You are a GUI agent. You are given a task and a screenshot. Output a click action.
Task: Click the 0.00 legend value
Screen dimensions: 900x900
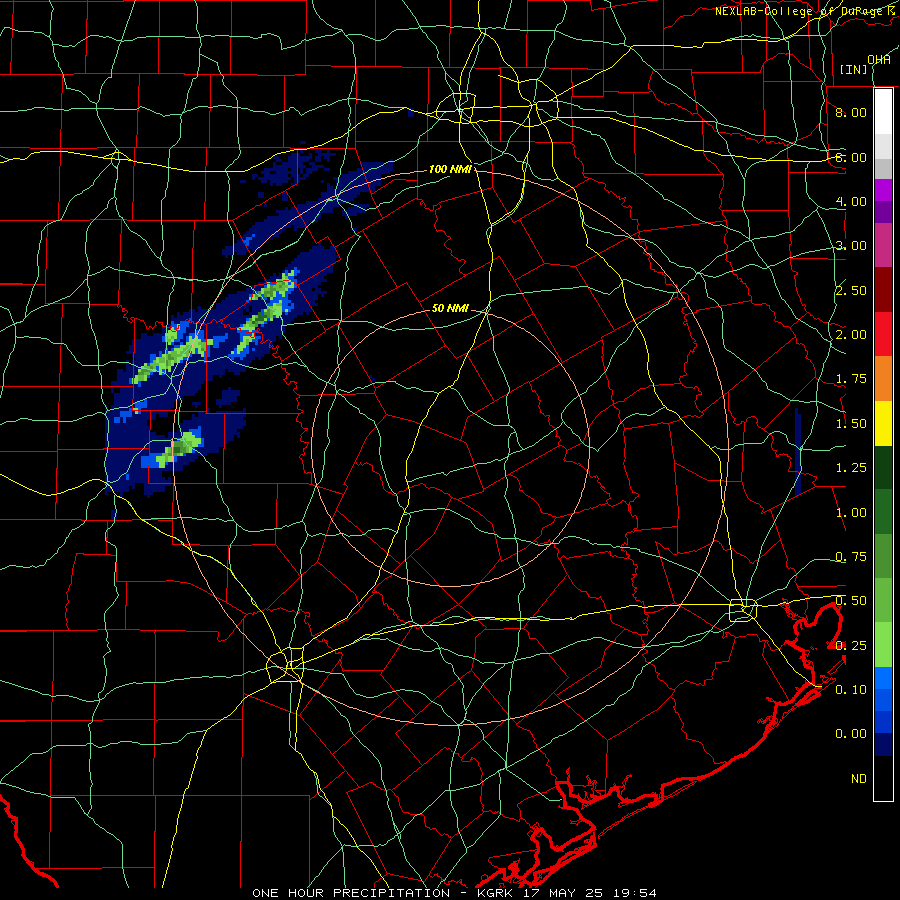point(851,734)
